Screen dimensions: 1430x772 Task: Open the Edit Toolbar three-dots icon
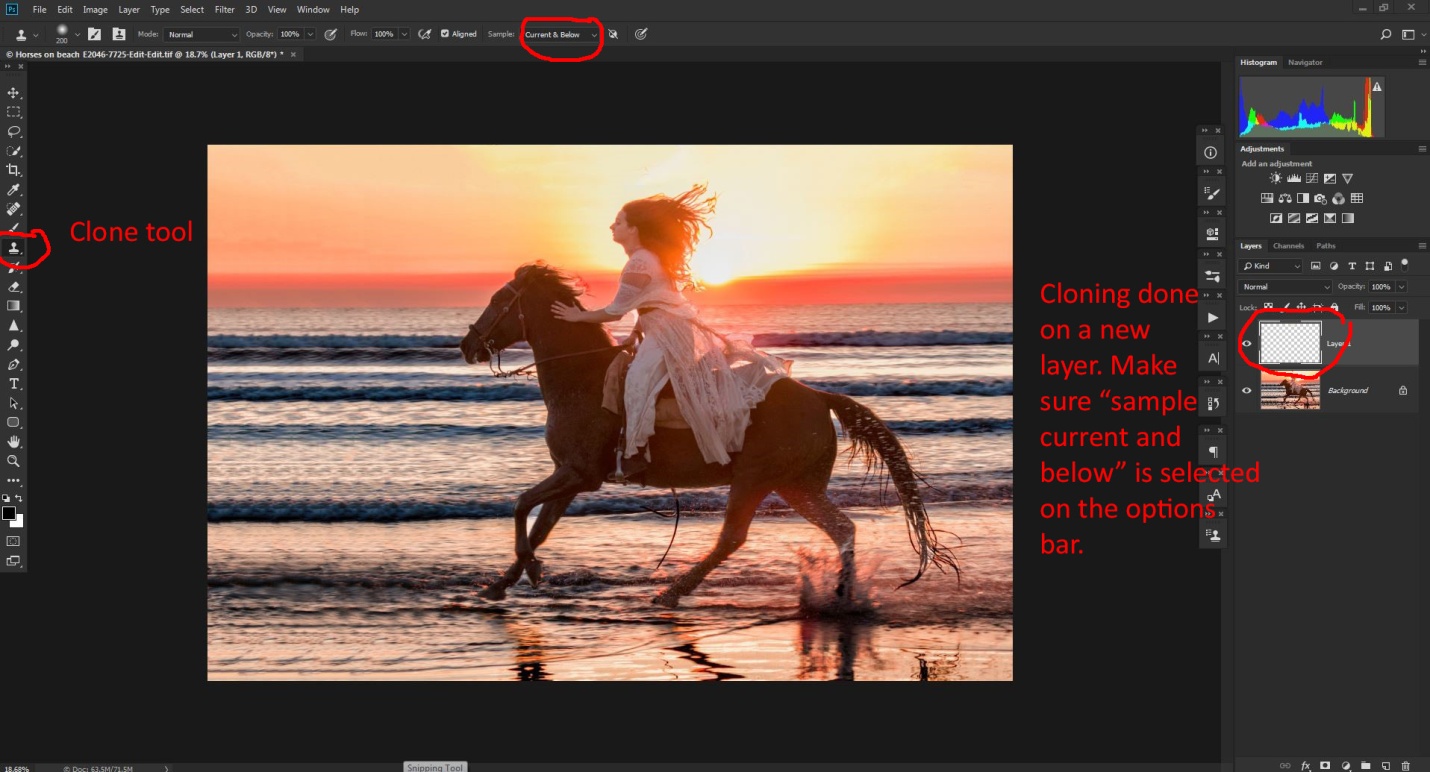pos(14,481)
